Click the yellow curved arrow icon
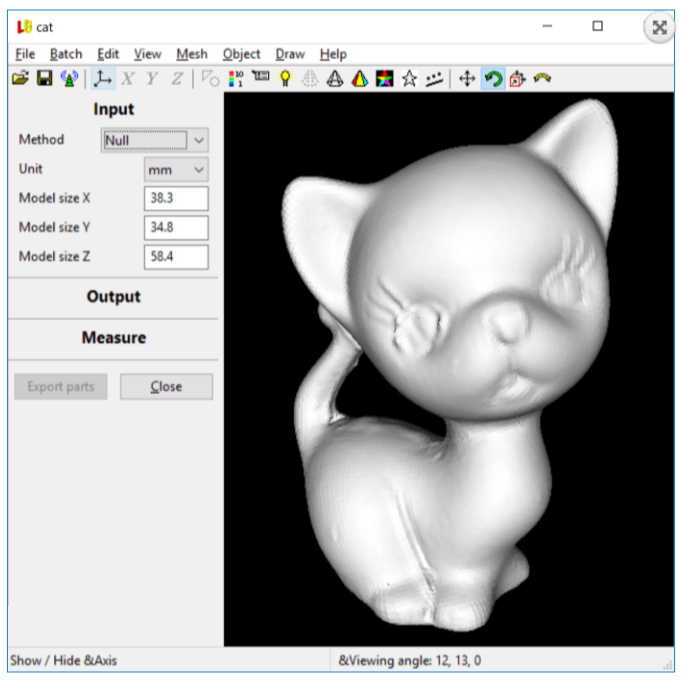681x681 pixels. [x=542, y=78]
